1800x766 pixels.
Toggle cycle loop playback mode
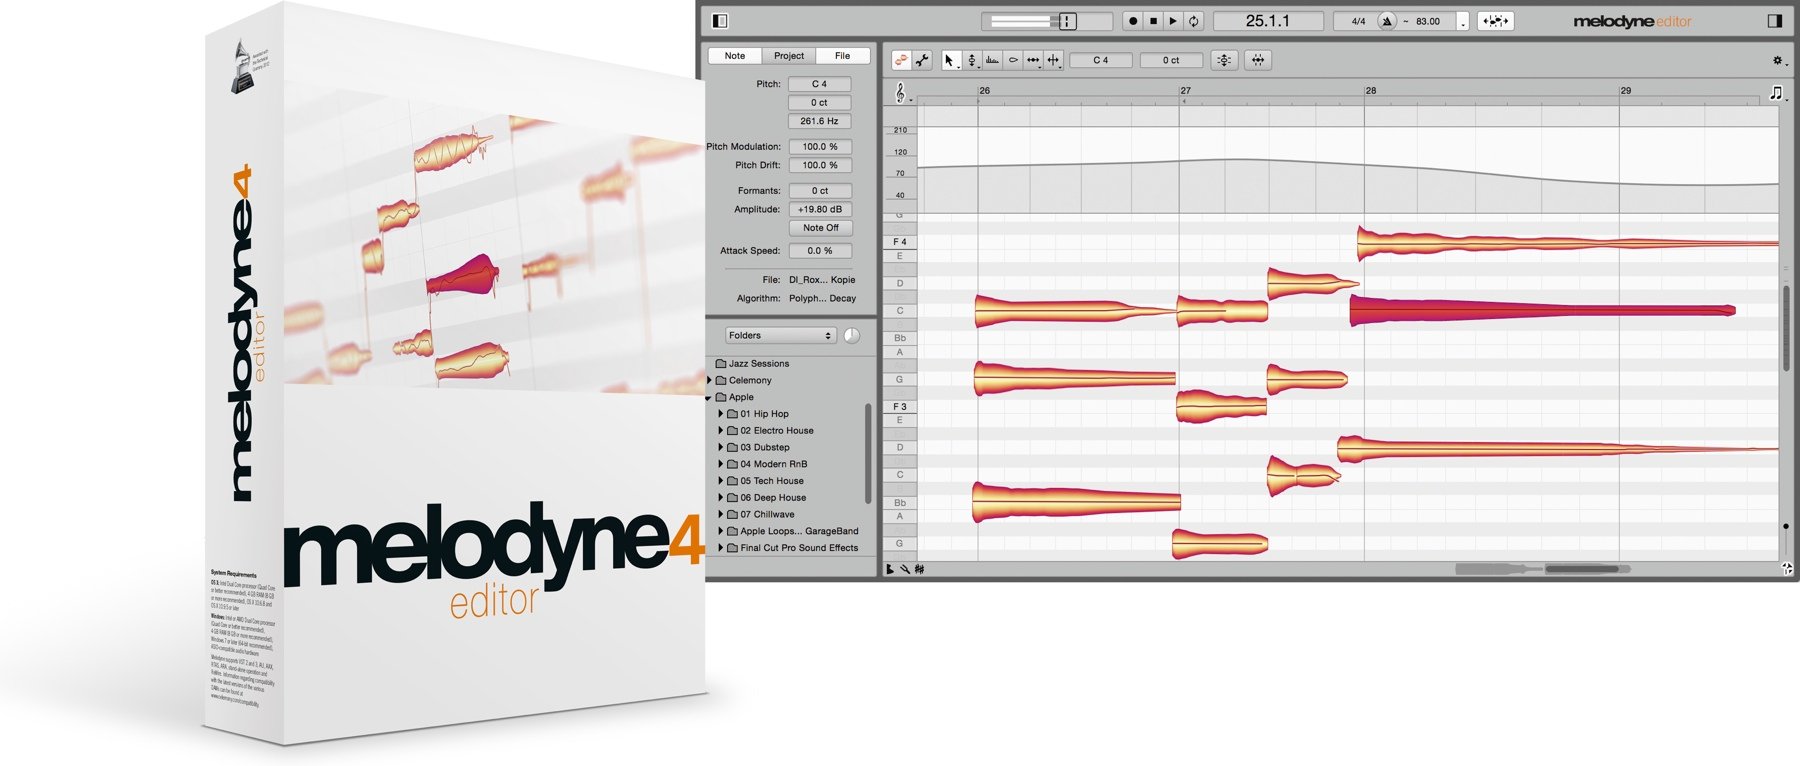coord(1193,20)
